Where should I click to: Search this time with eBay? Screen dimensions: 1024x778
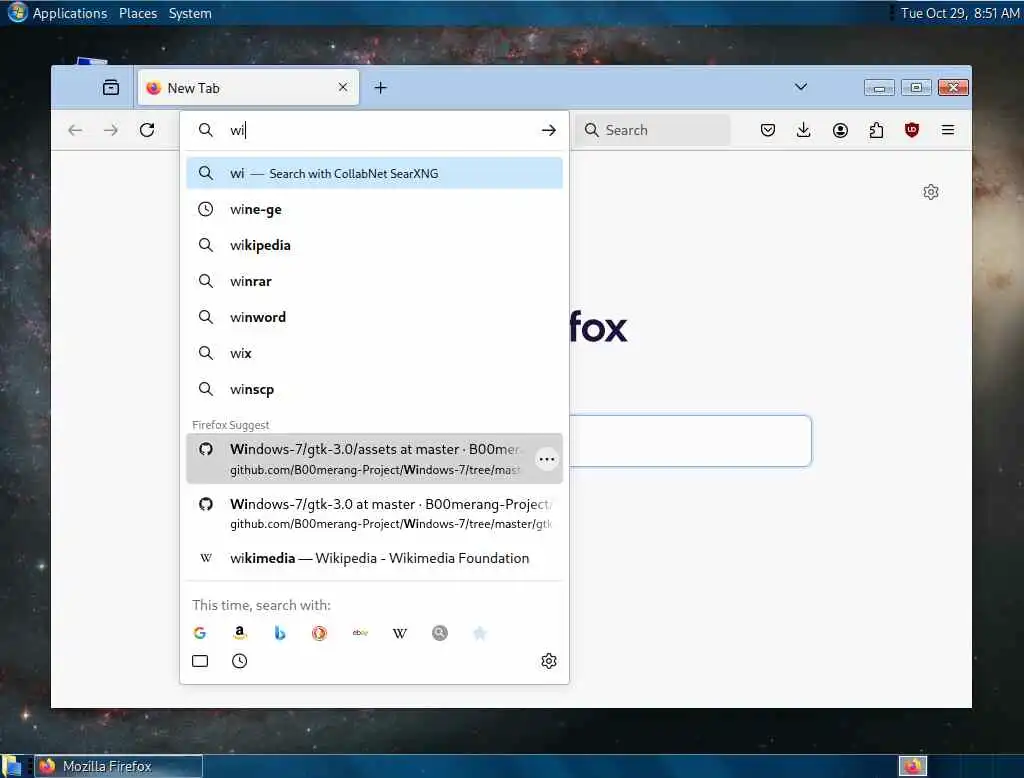pos(360,633)
